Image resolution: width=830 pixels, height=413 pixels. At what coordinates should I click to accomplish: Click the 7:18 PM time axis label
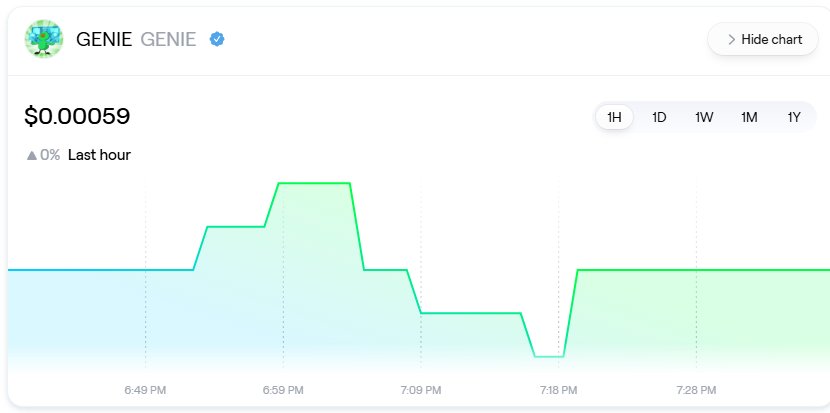(x=558, y=389)
